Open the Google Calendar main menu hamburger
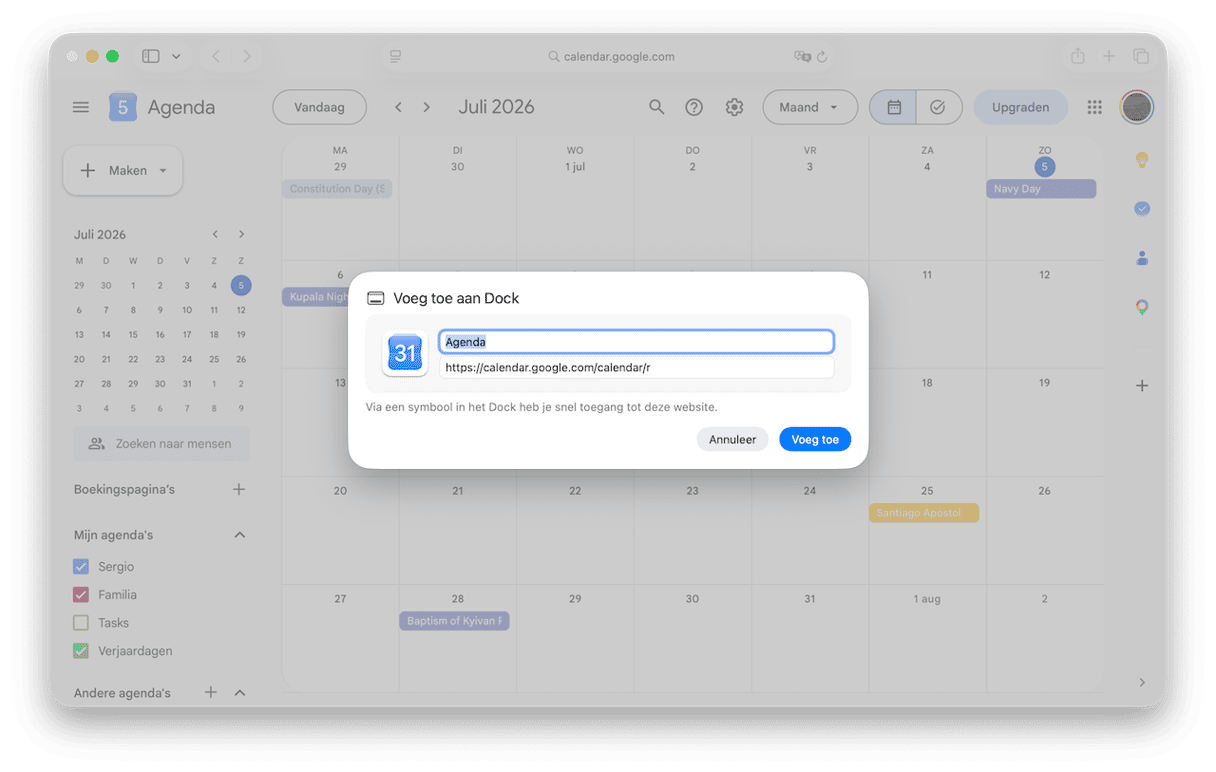 click(x=81, y=107)
